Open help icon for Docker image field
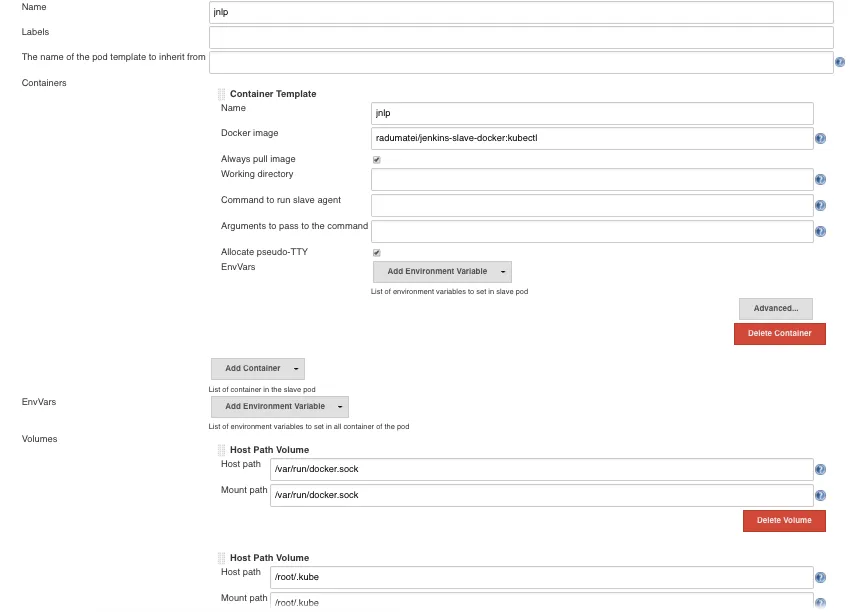 point(820,139)
